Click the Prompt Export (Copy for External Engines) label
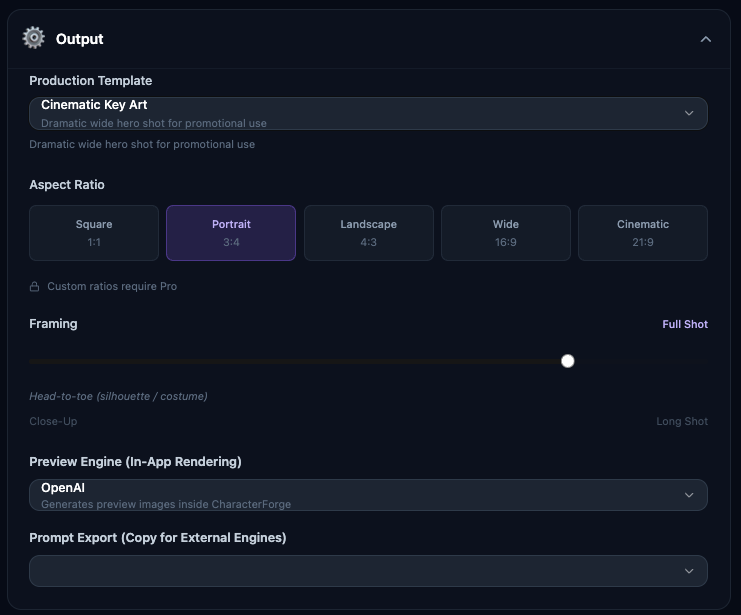741x615 pixels. 158,538
